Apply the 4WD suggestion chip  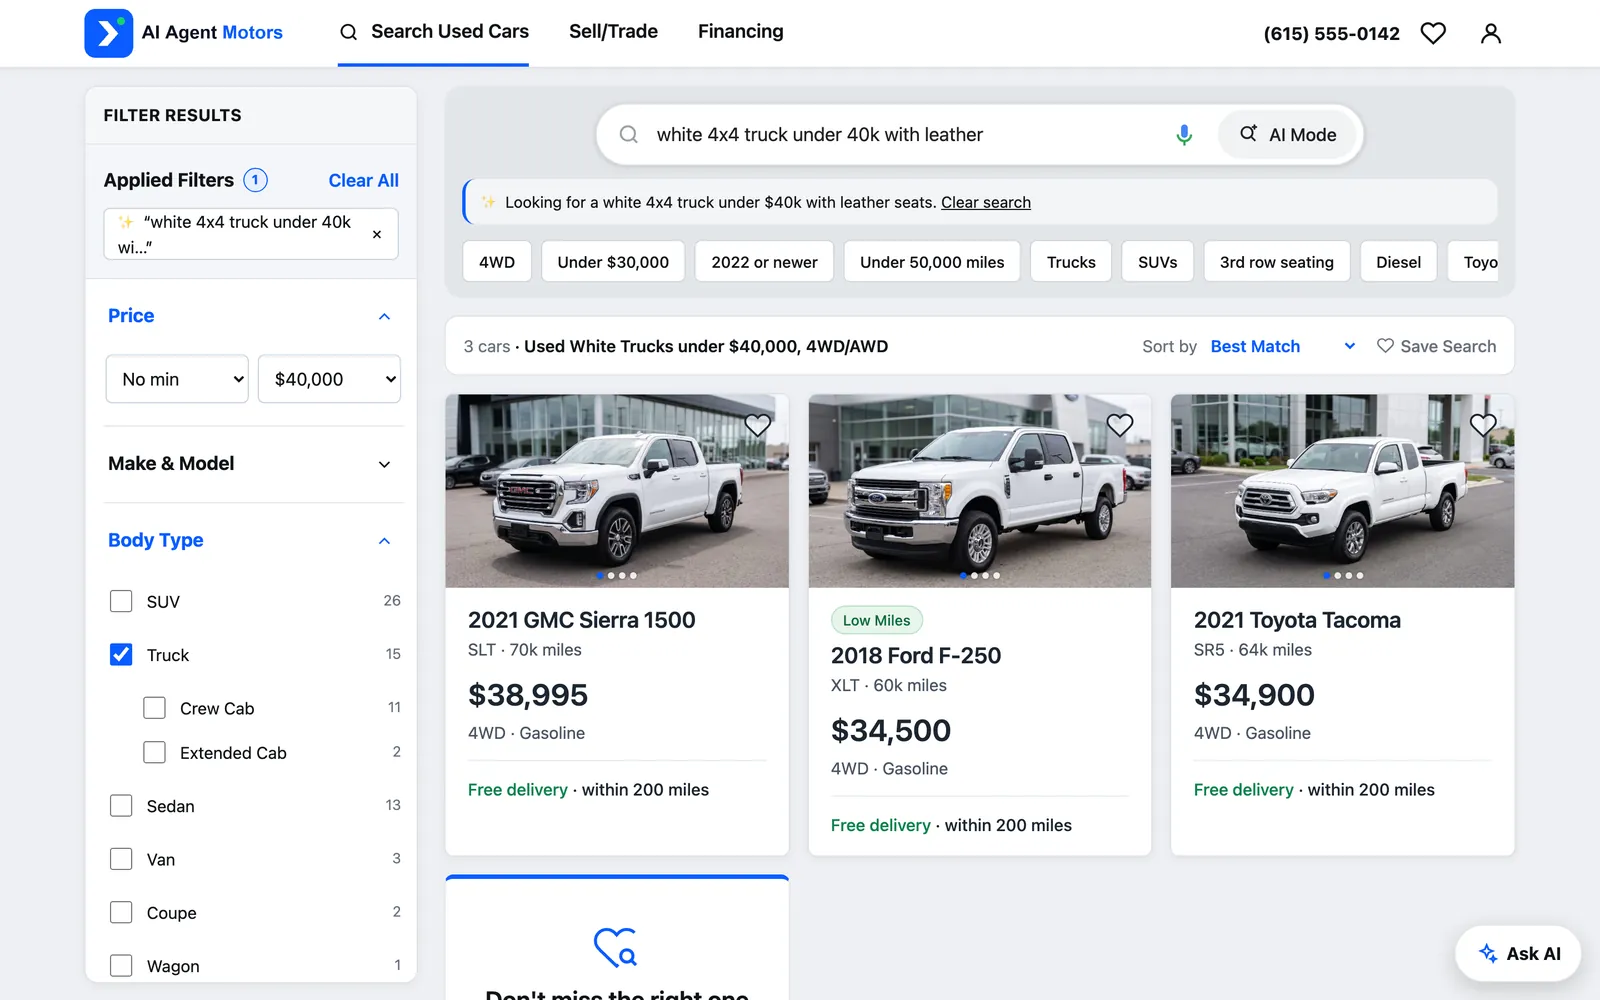point(497,262)
